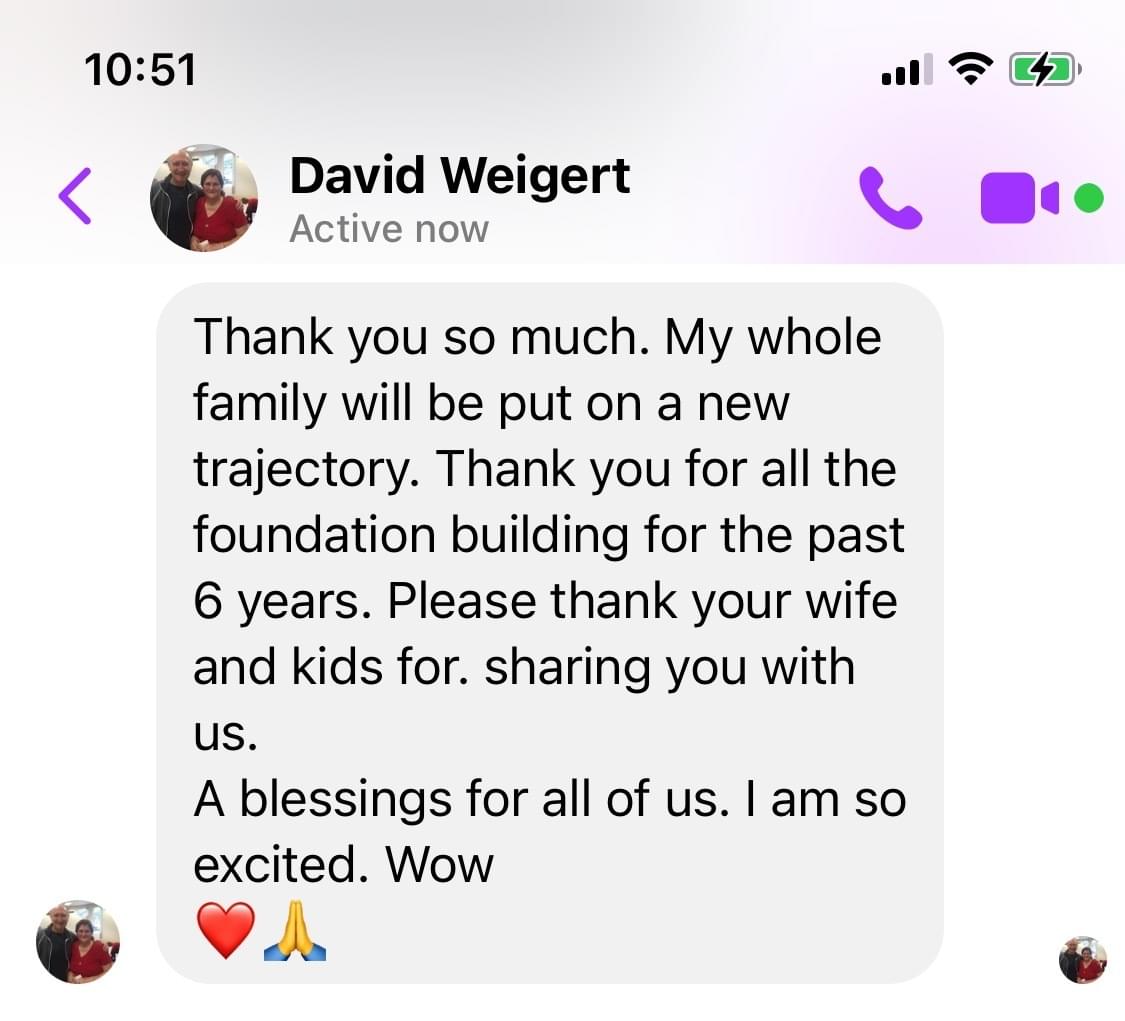Open the contact name David Weigert

(459, 176)
